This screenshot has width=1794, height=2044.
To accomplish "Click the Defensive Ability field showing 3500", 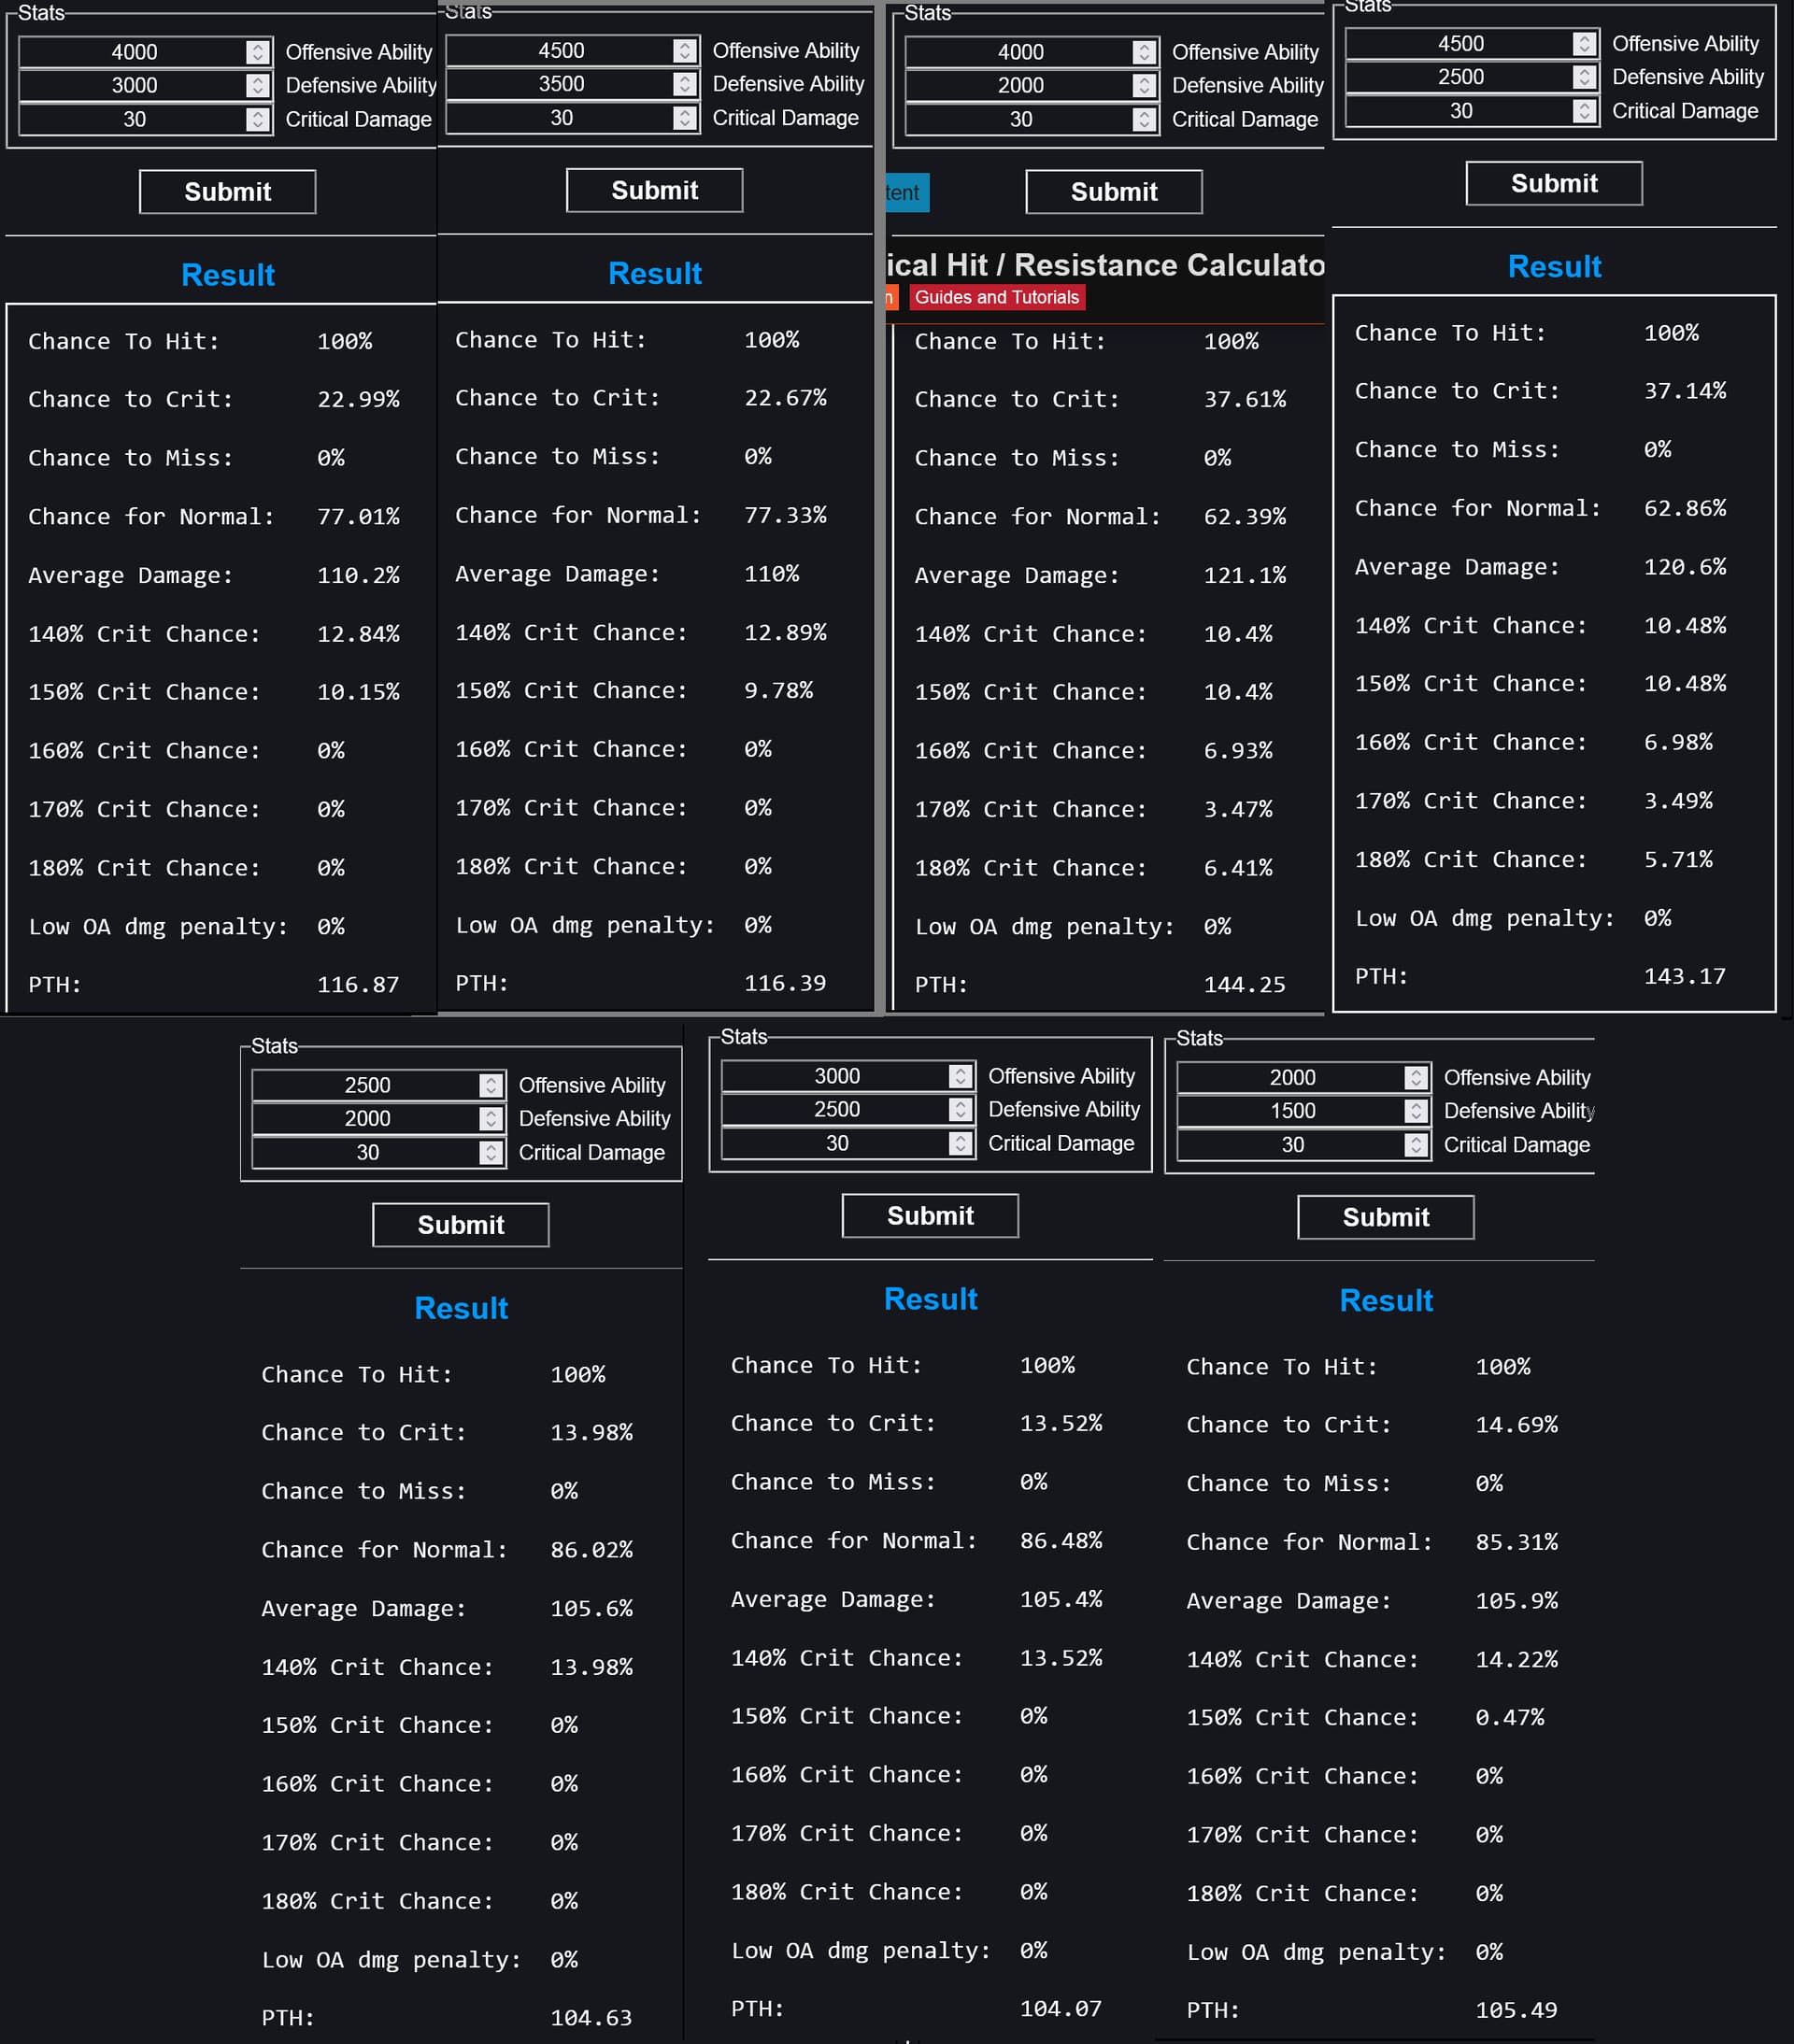I will [560, 84].
